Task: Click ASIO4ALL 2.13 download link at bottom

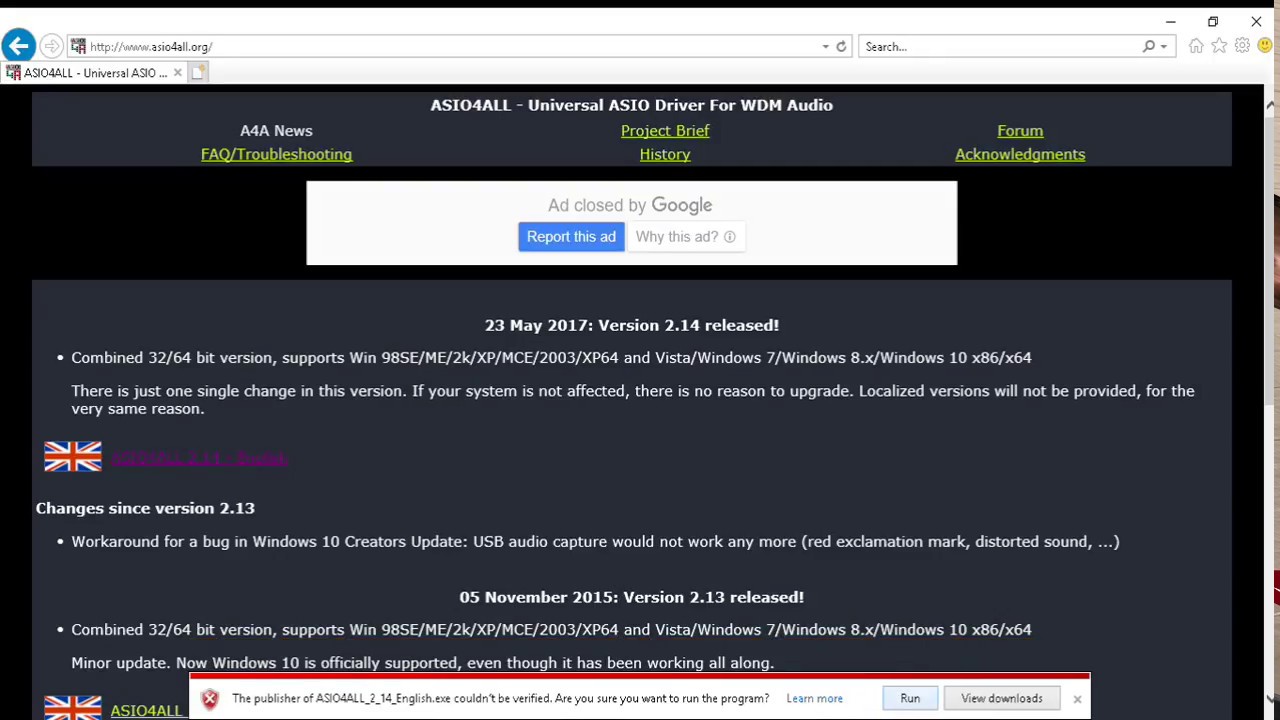Action: point(146,710)
